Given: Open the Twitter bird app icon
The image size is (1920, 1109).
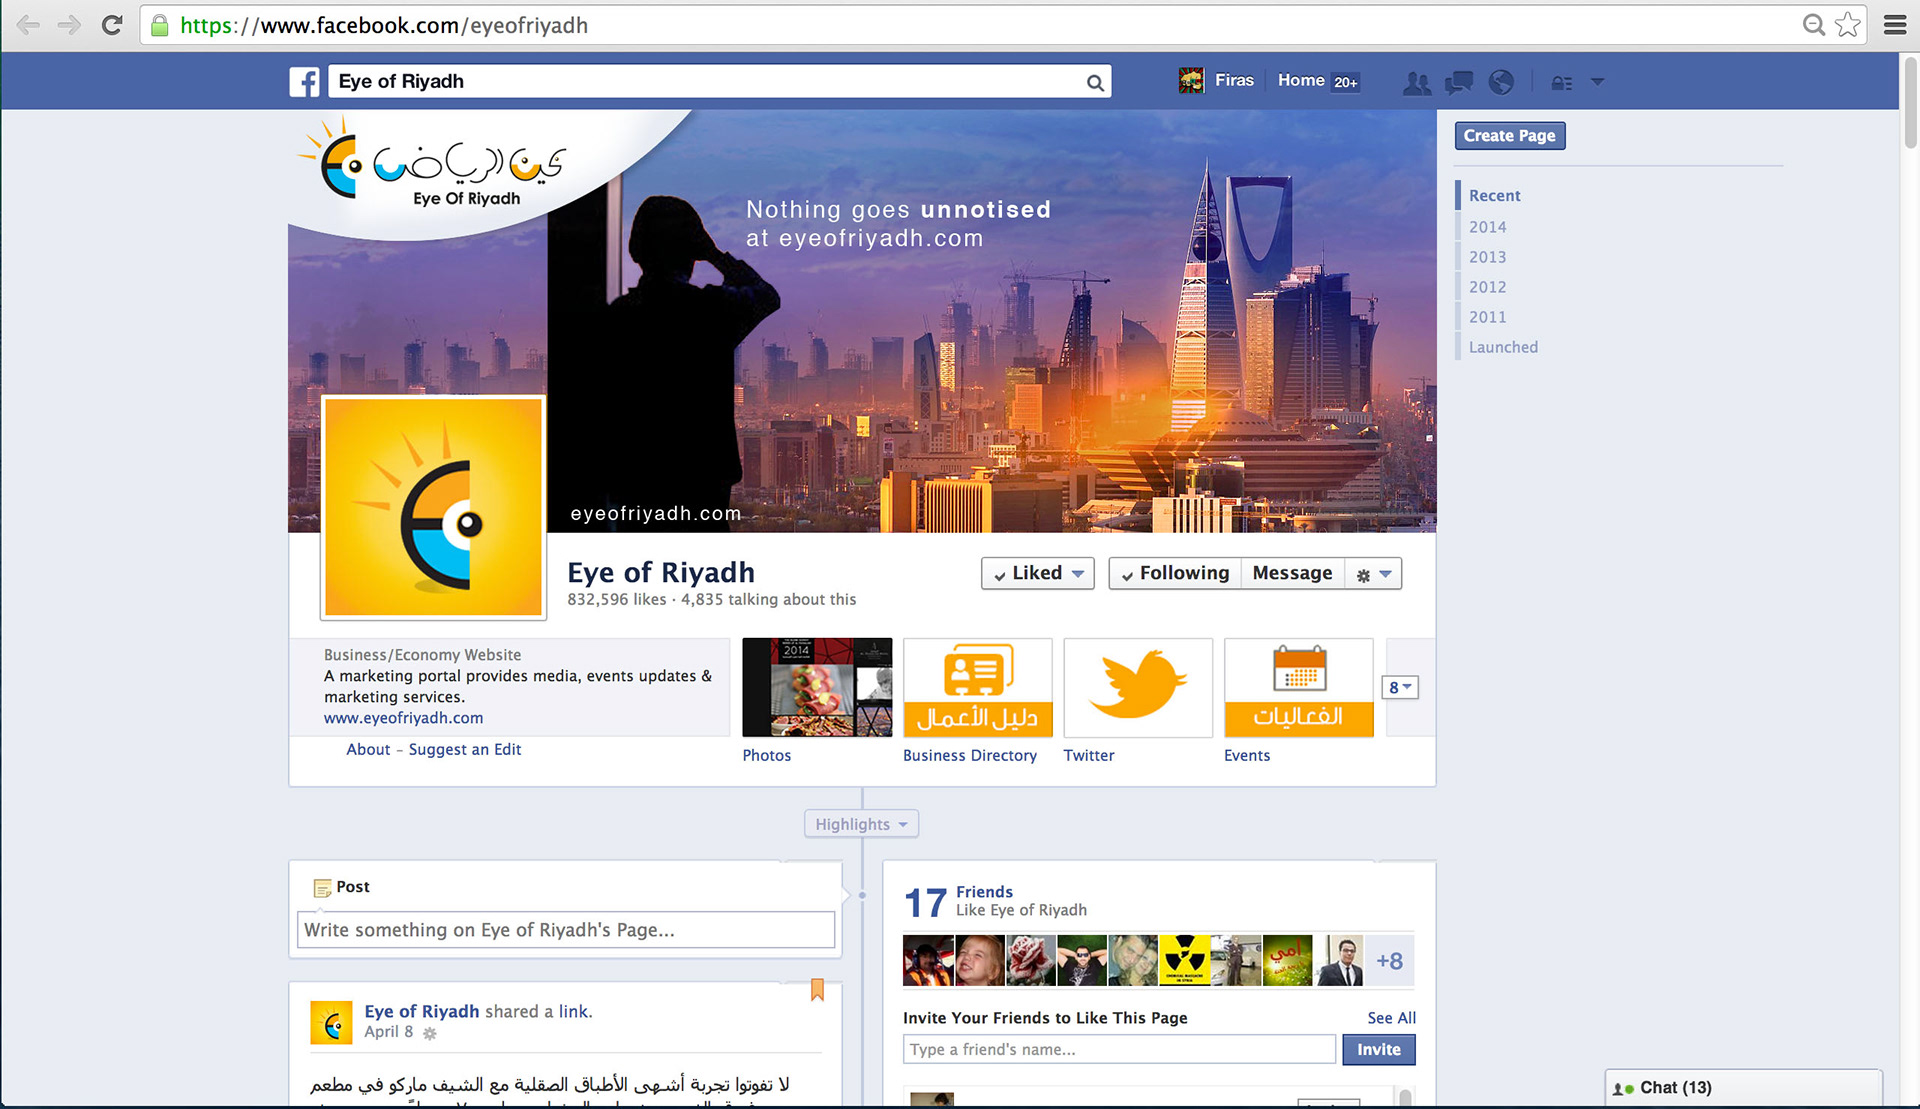Looking at the screenshot, I should (x=1138, y=688).
